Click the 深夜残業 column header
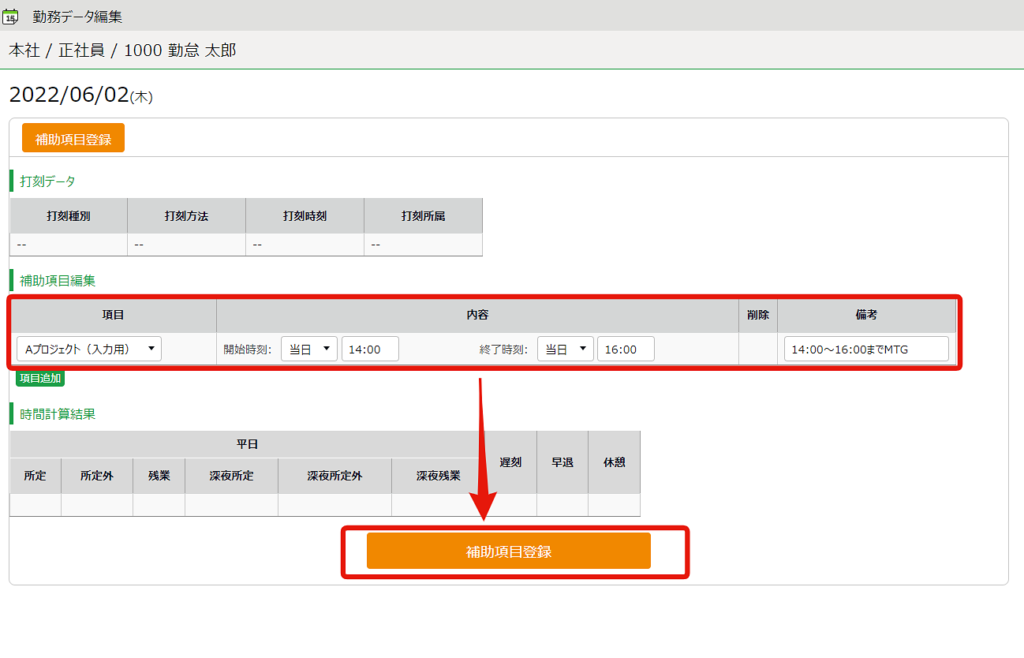Image resolution: width=1024 pixels, height=658 pixels. point(438,476)
